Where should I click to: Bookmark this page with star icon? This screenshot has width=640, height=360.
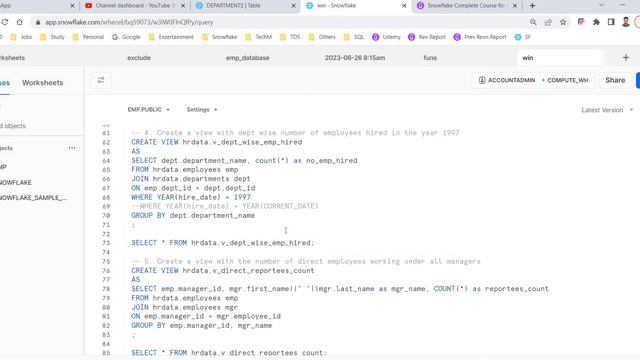point(563,22)
